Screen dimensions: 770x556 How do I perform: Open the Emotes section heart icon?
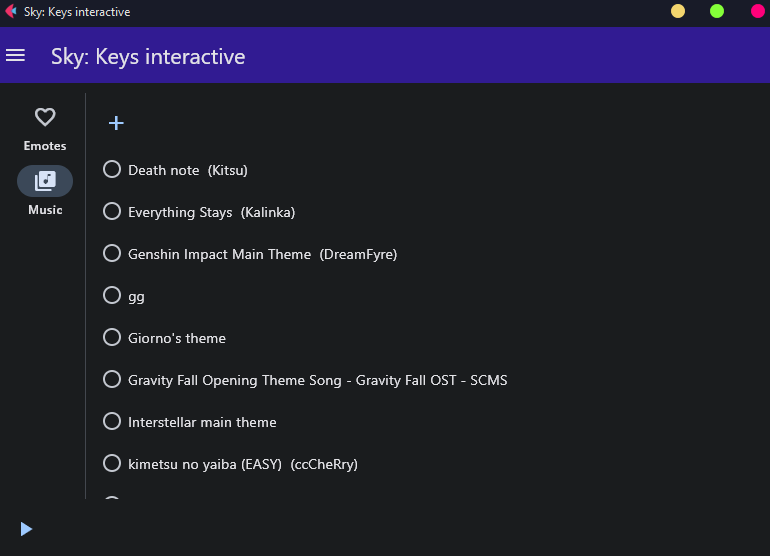coord(45,117)
